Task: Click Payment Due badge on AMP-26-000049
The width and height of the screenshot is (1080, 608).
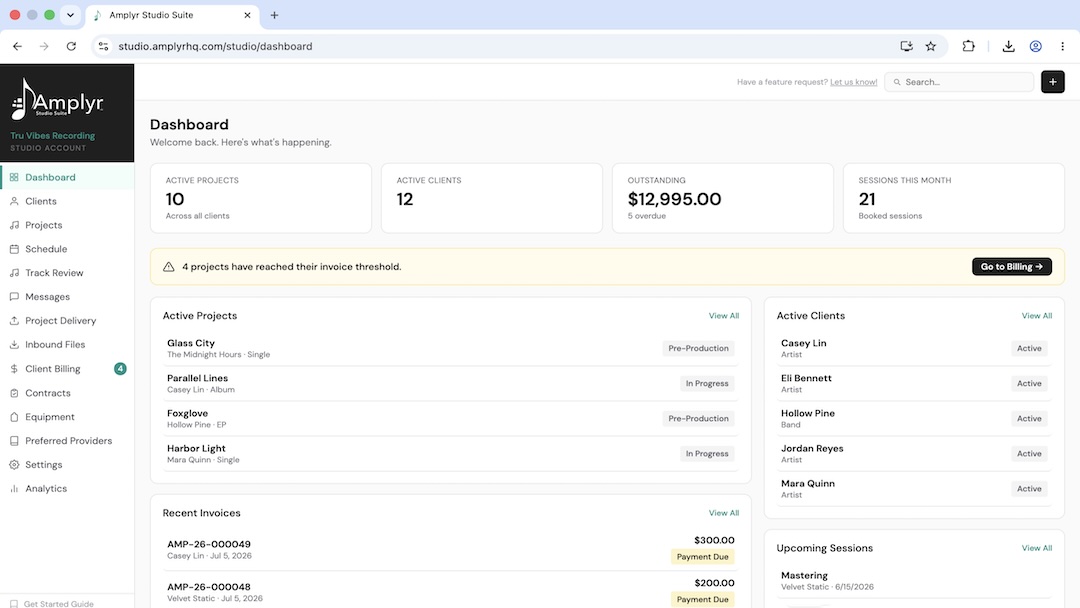Action: 702,556
